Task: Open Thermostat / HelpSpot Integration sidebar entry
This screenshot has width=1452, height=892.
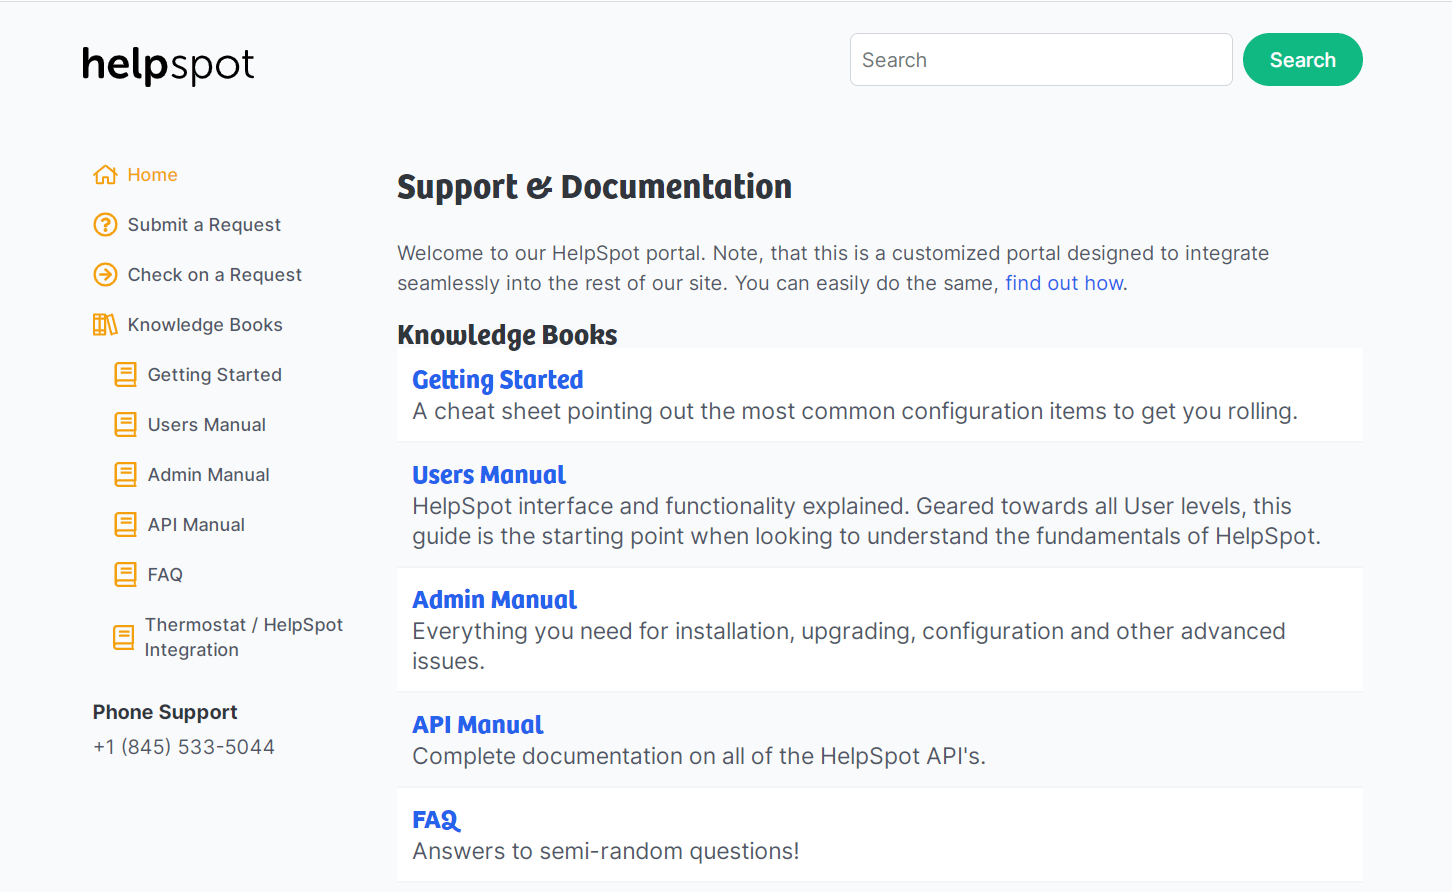Action: (x=243, y=637)
